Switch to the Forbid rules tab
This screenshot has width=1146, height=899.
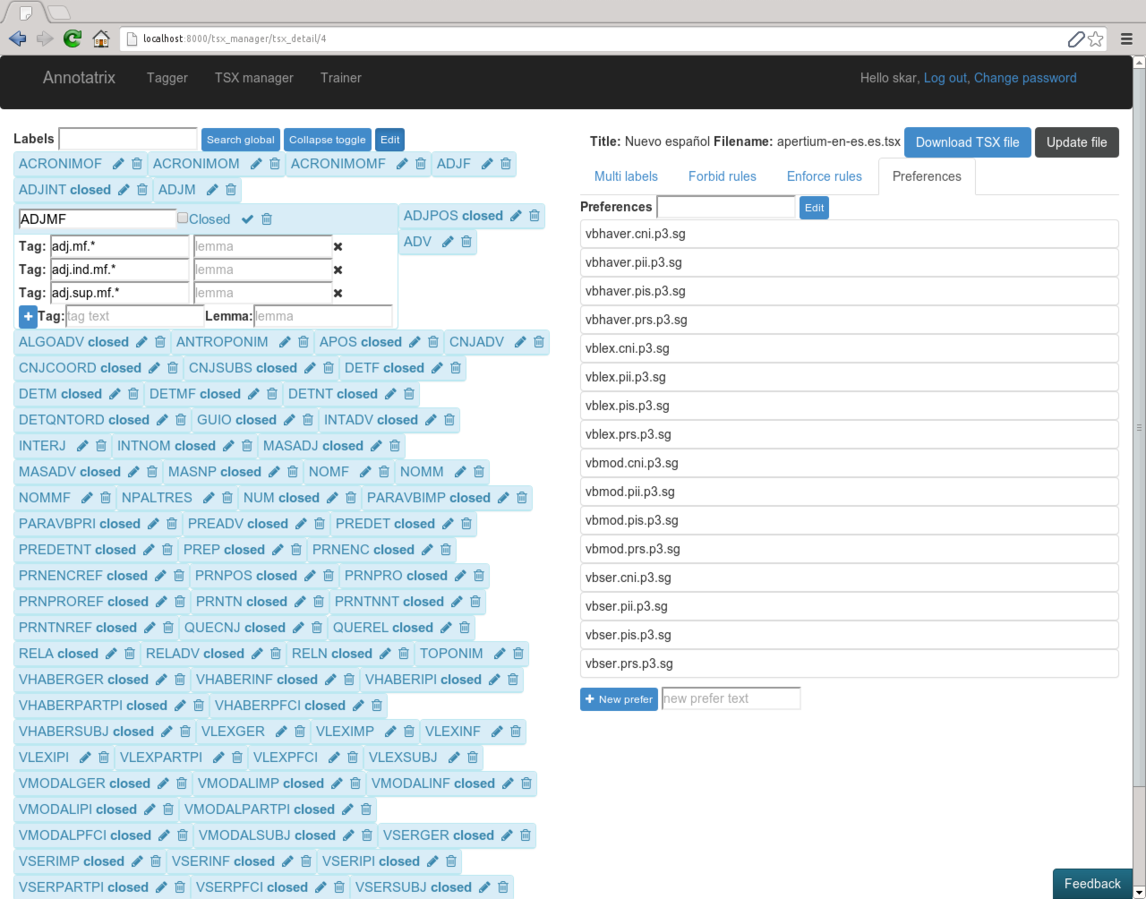(722, 176)
